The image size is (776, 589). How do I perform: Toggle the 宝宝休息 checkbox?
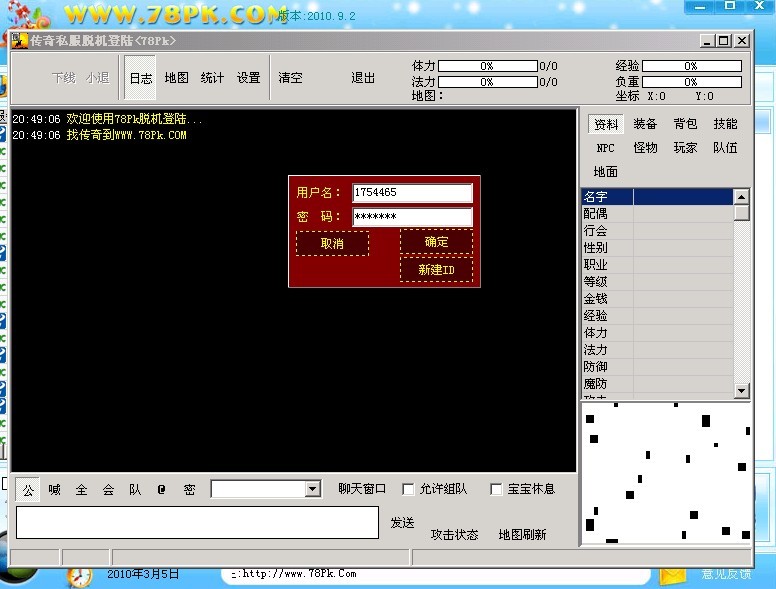[496, 490]
